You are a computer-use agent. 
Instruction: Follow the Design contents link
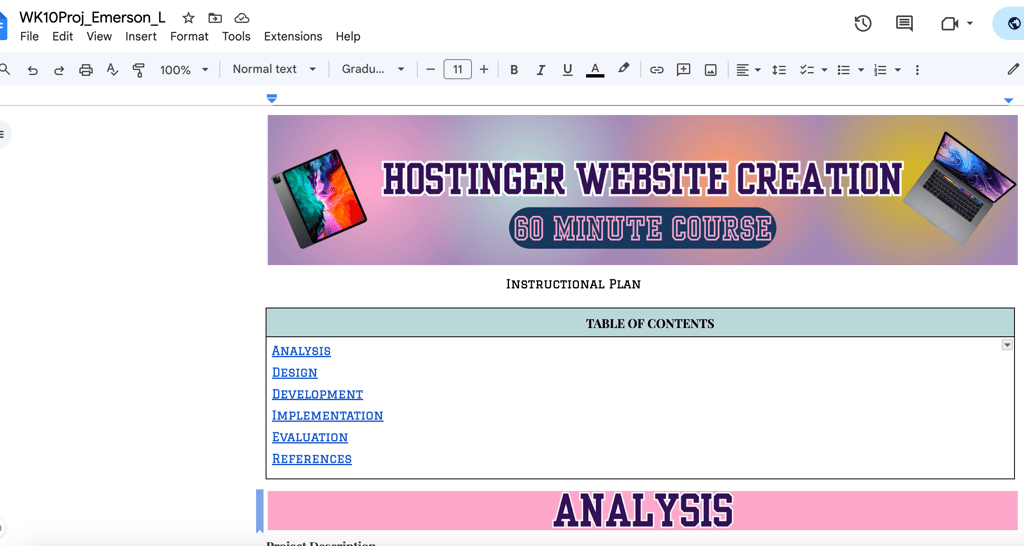[295, 373]
